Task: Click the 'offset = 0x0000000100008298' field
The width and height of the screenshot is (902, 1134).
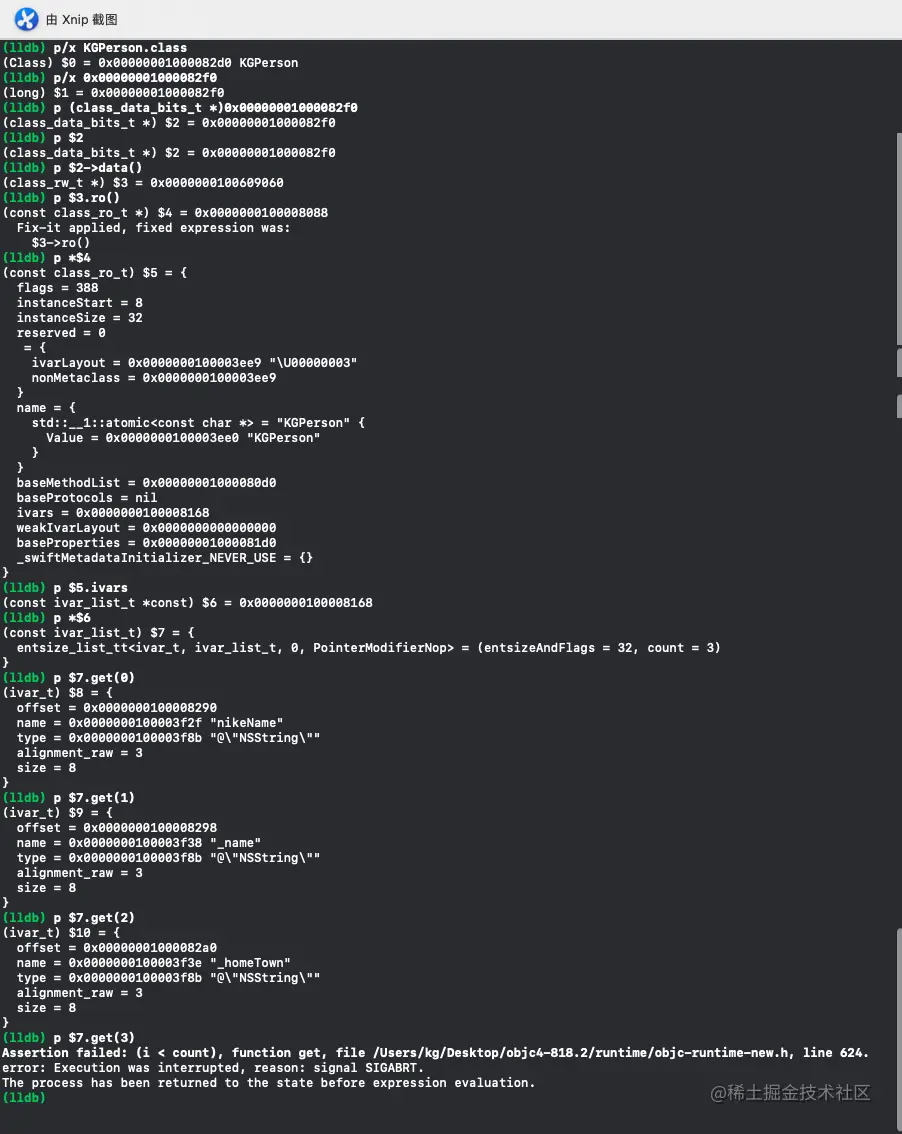Action: [x=116, y=828]
